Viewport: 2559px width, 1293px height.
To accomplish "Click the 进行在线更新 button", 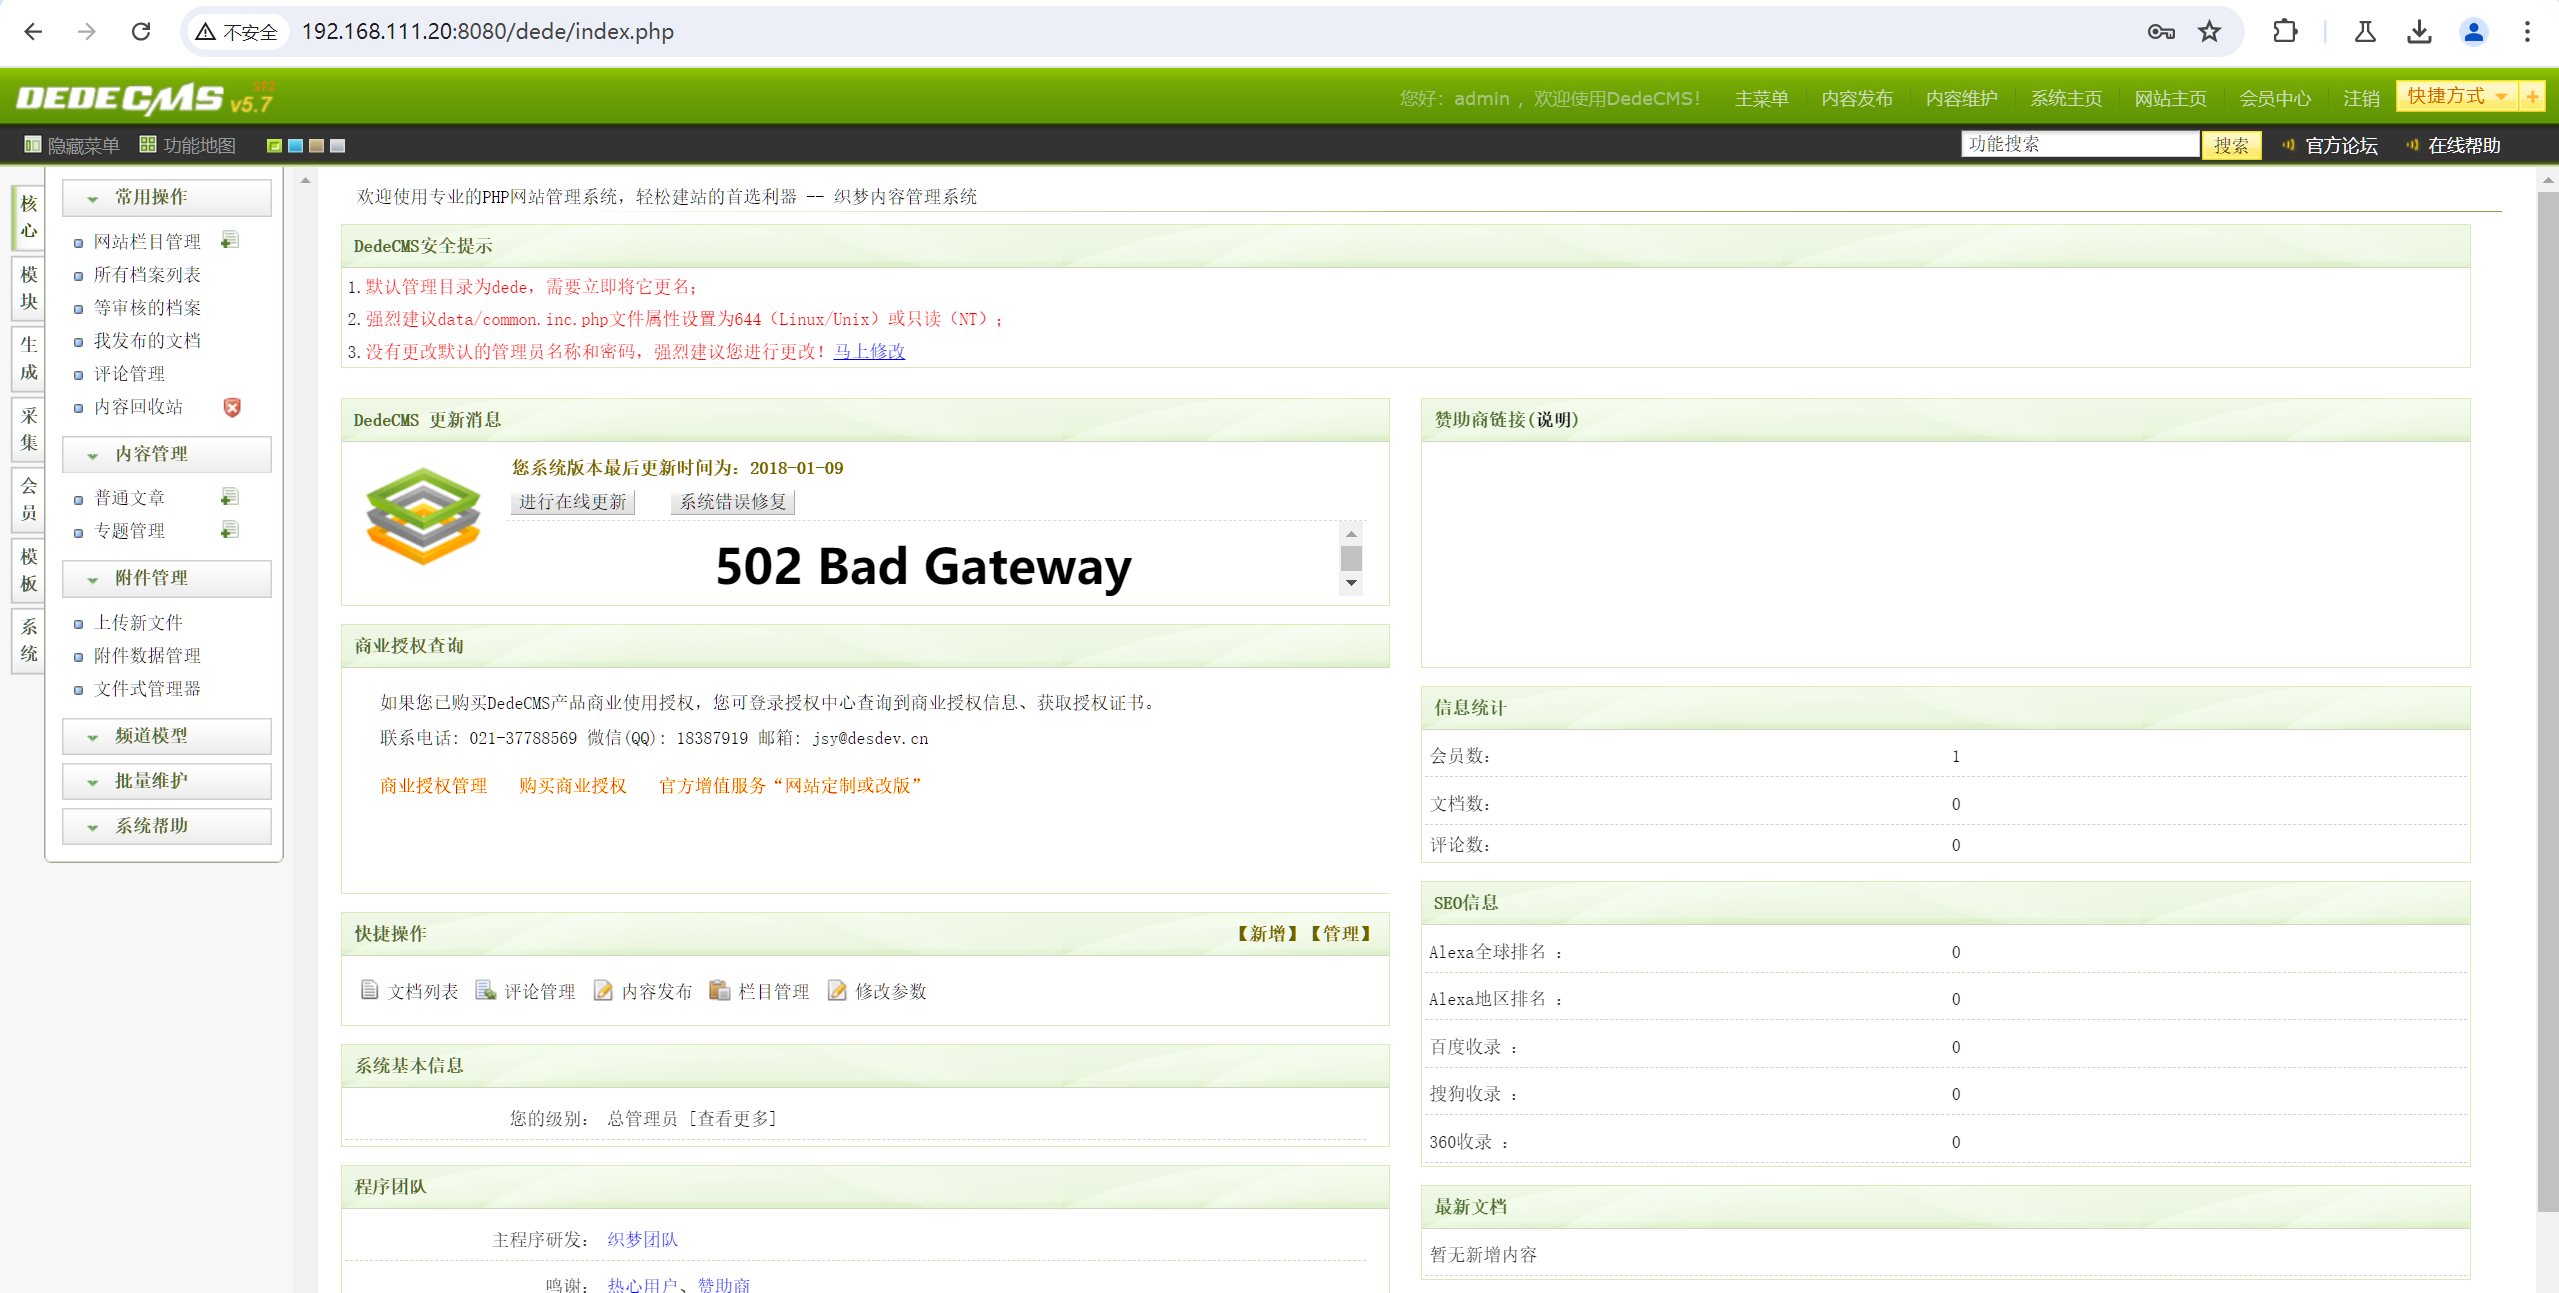I will pyautogui.click(x=572, y=502).
